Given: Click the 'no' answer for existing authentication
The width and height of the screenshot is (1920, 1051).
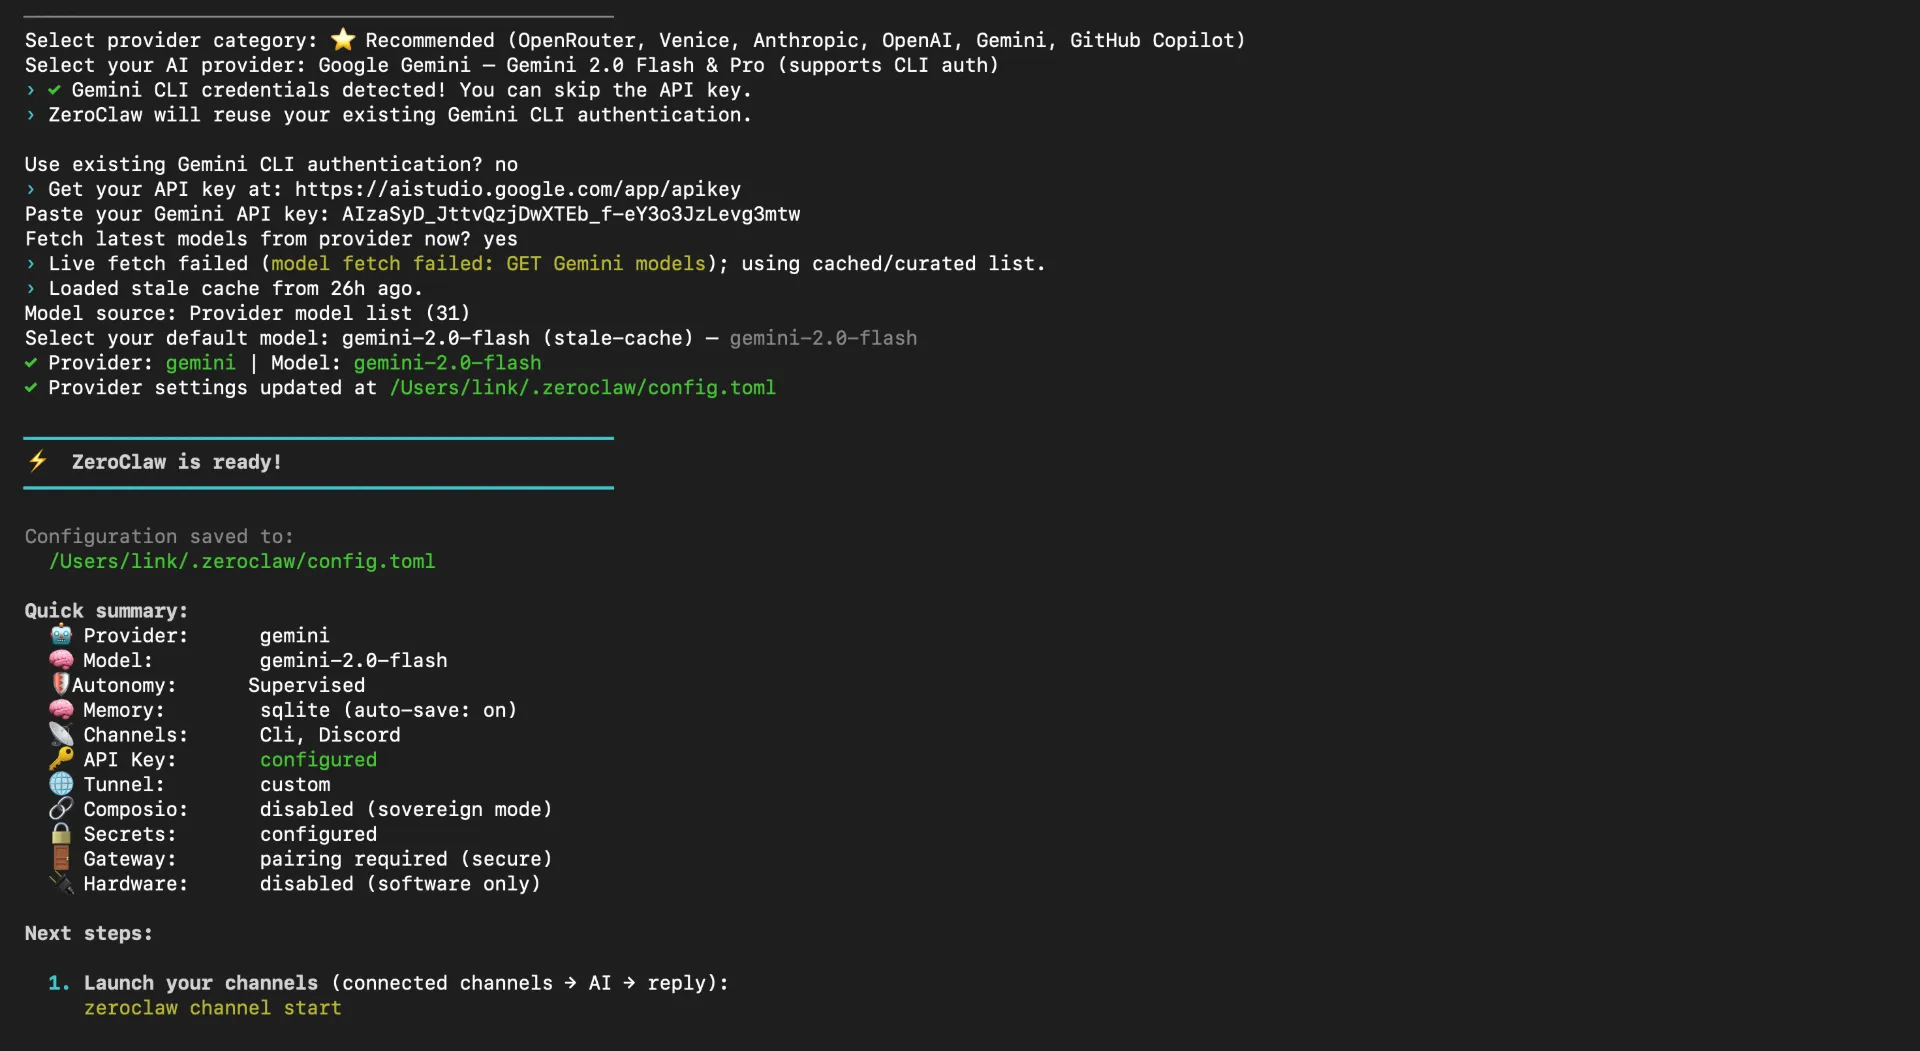Looking at the screenshot, I should pyautogui.click(x=506, y=164).
